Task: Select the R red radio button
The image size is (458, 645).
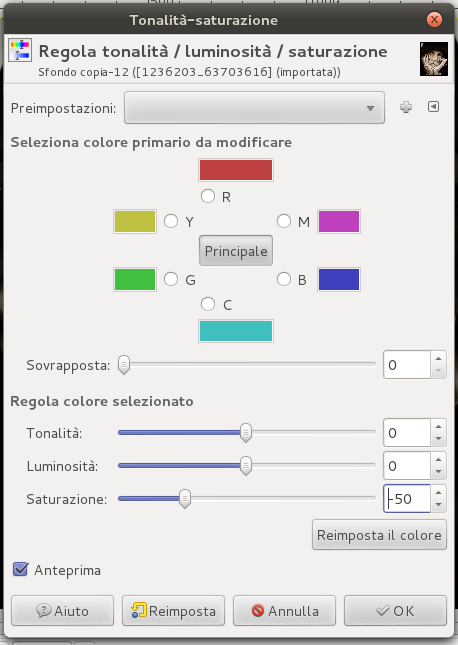Action: pos(208,196)
